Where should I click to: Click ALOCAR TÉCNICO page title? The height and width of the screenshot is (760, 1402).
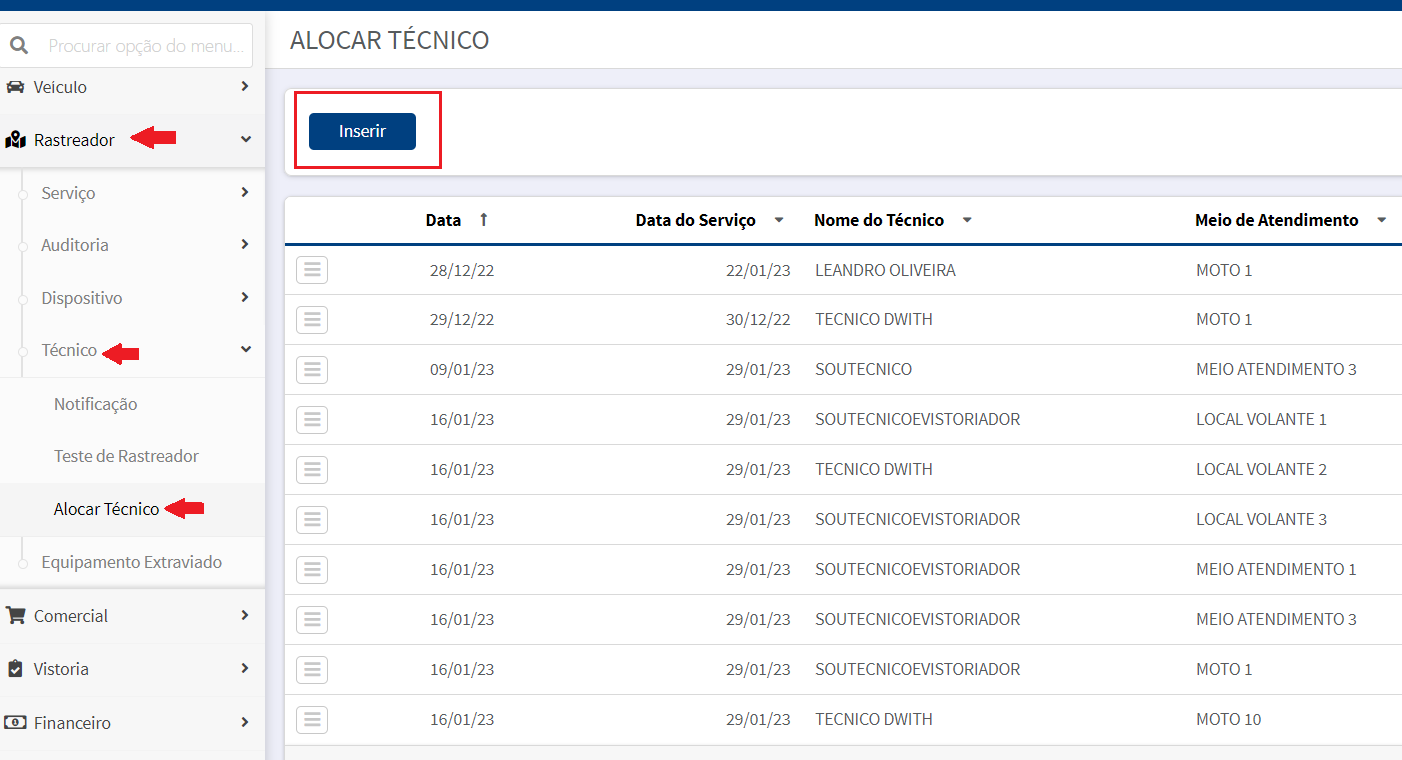(x=390, y=40)
